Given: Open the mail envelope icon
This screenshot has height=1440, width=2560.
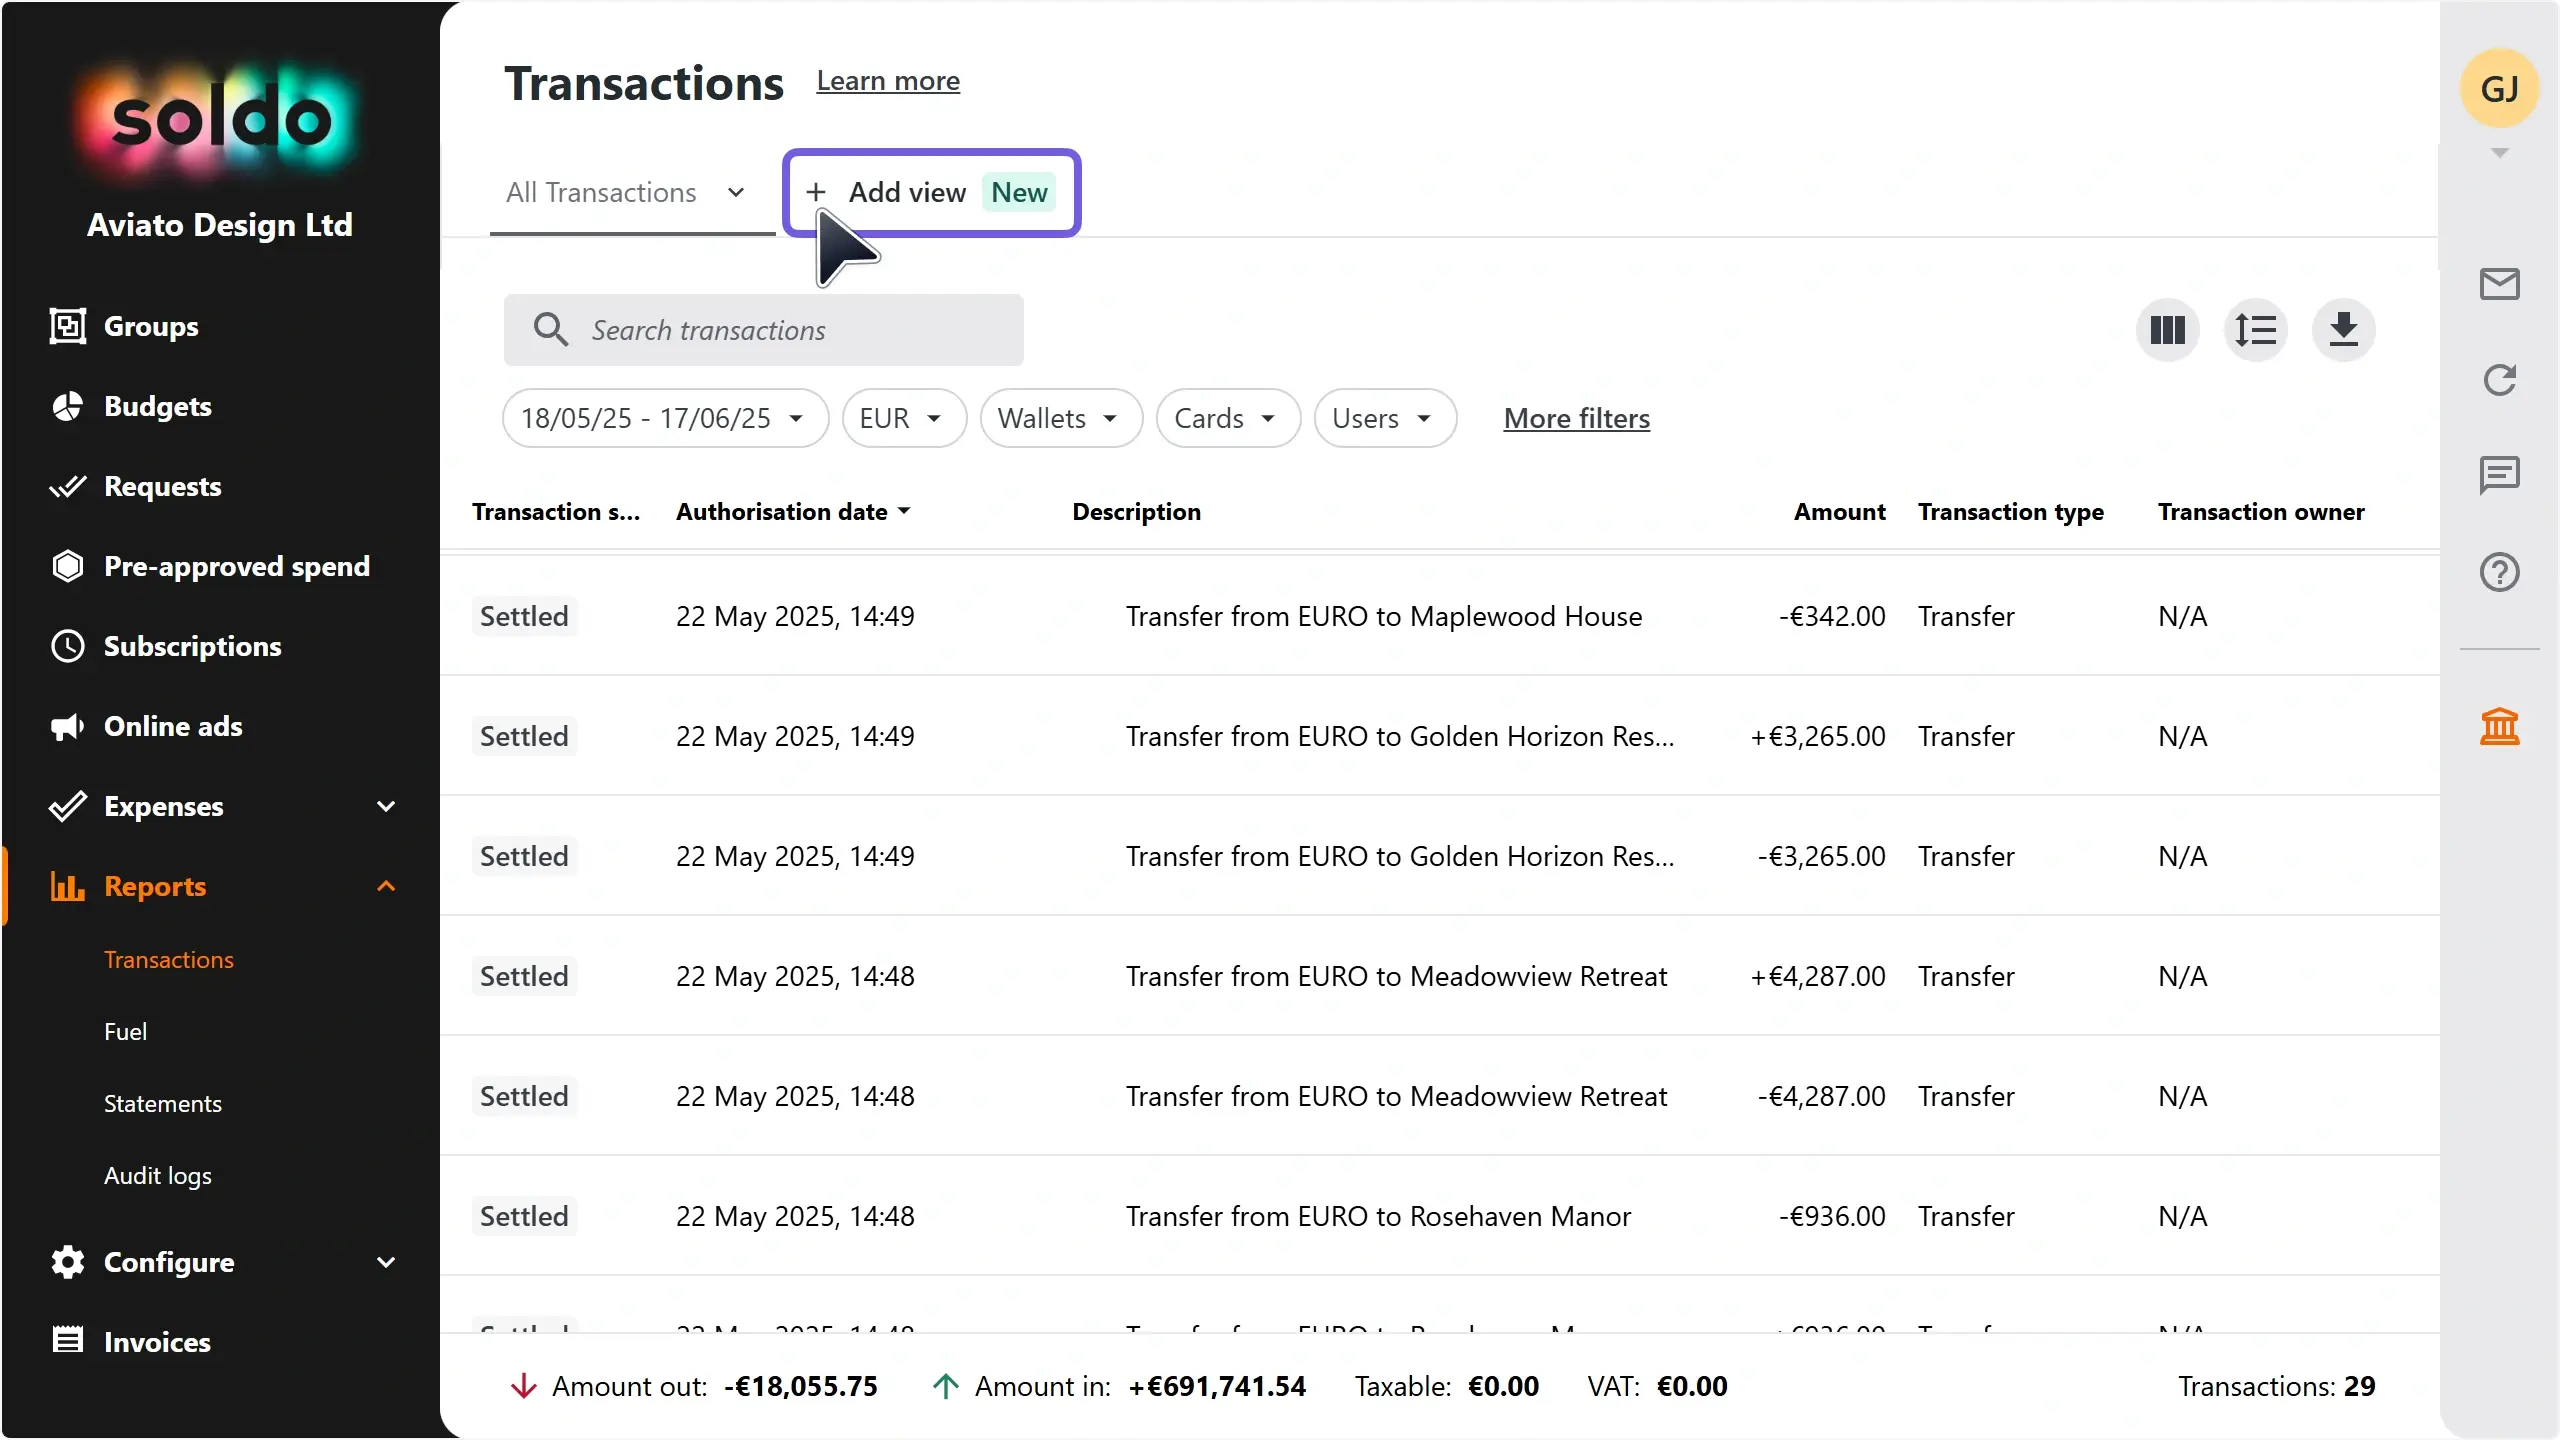Looking at the screenshot, I should 2499,284.
